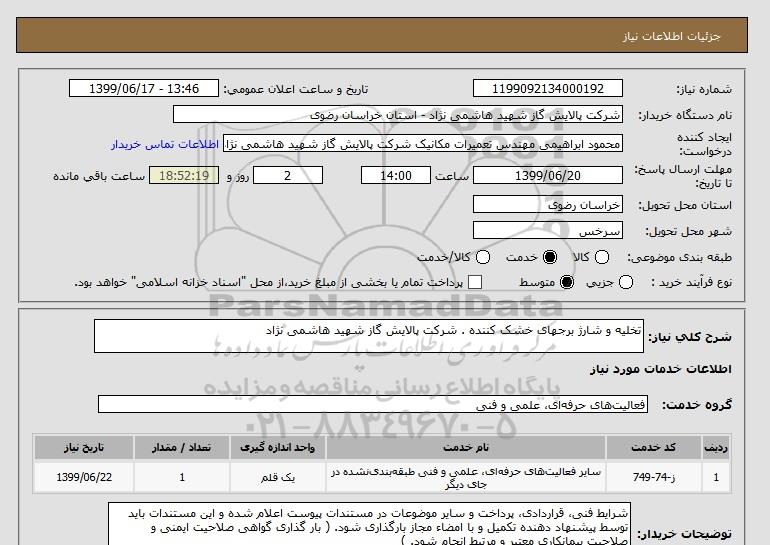Click the طبقه بندی موضوعی label
770x545 pixels.
679,257
